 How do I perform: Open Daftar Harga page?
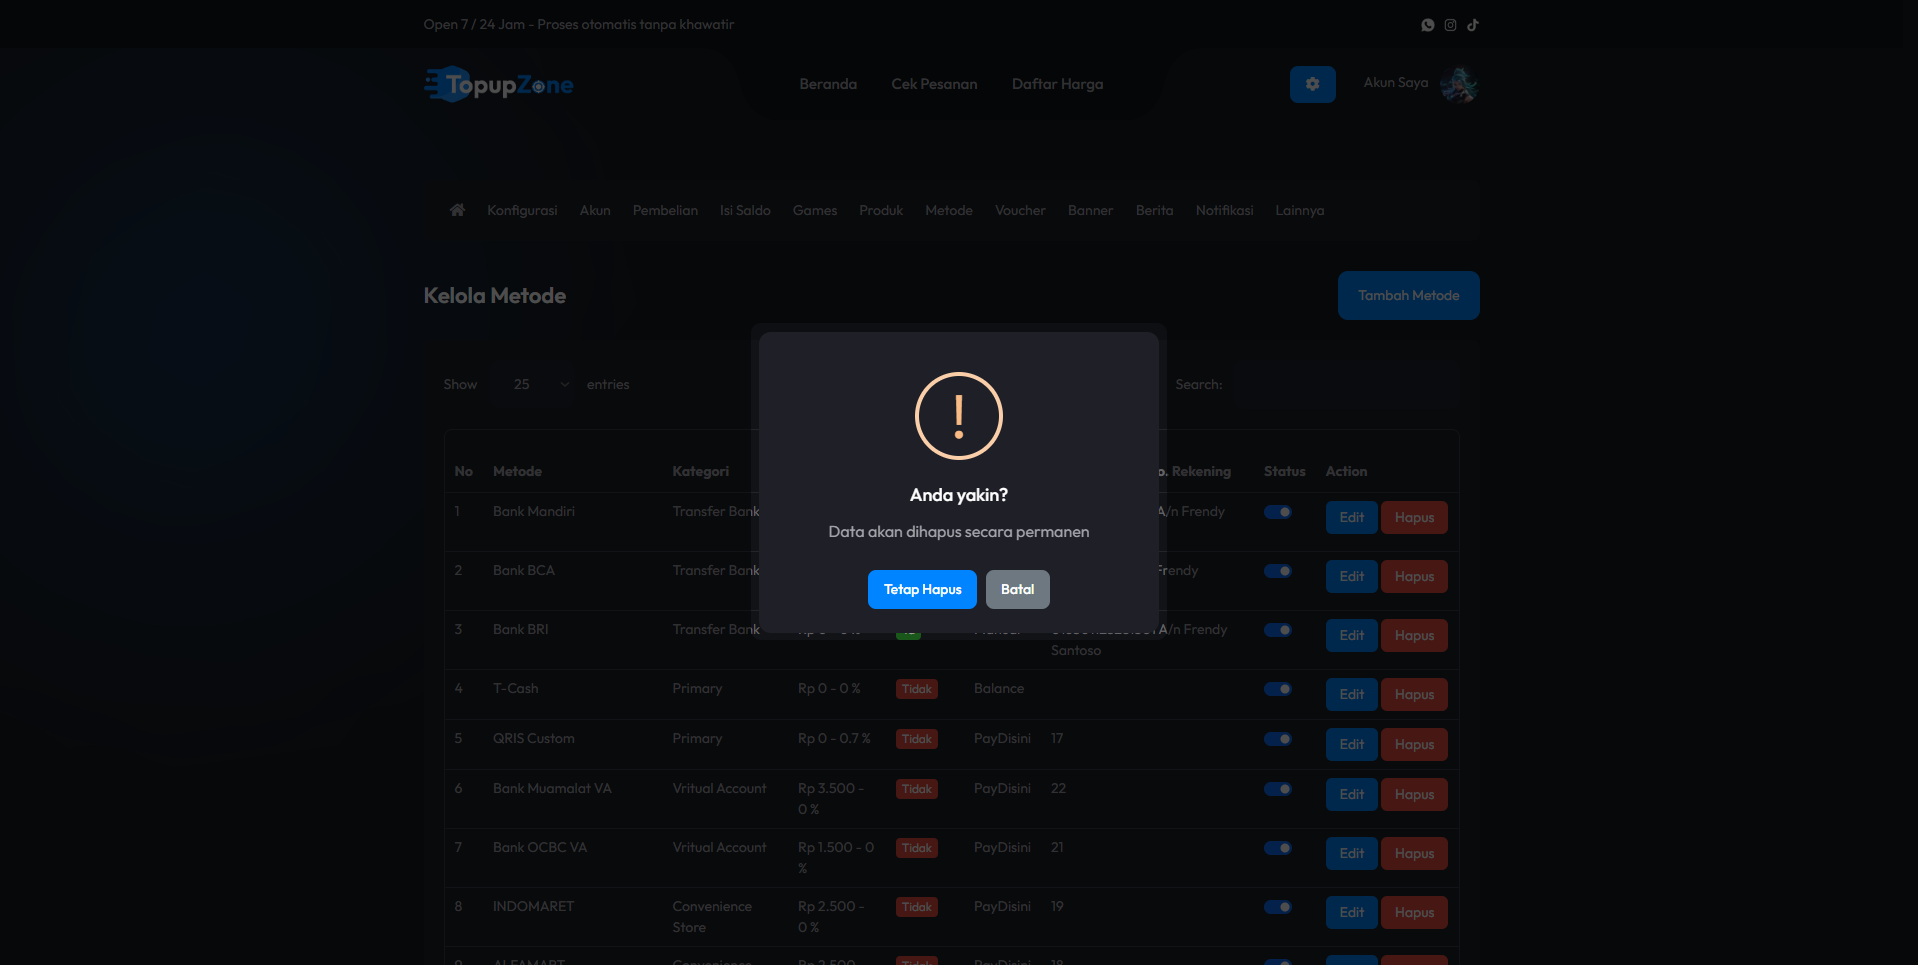tap(1057, 84)
